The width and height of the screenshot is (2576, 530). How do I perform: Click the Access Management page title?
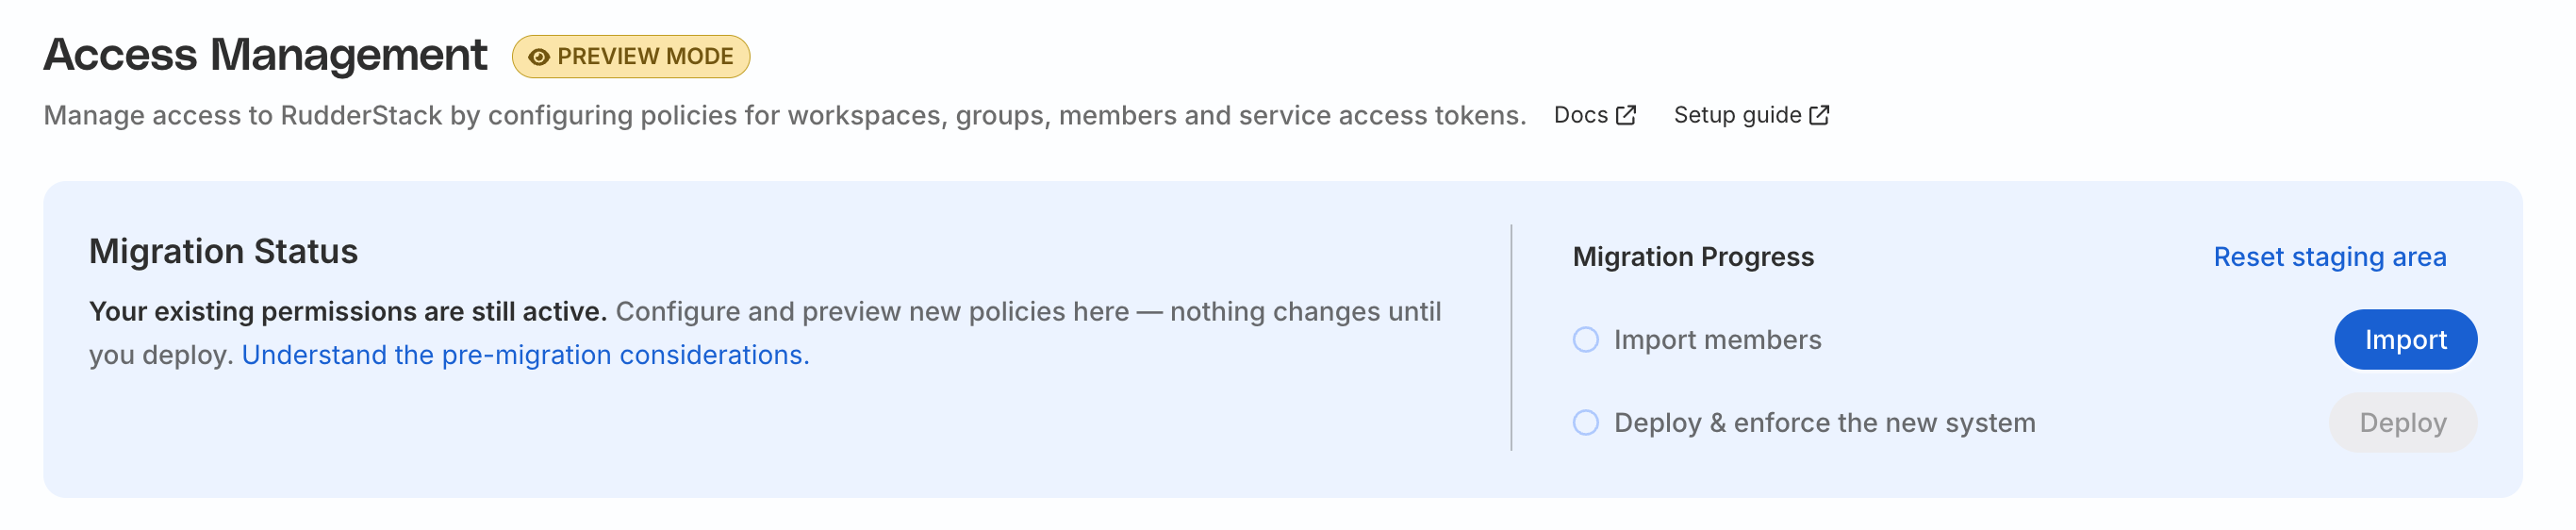(265, 55)
